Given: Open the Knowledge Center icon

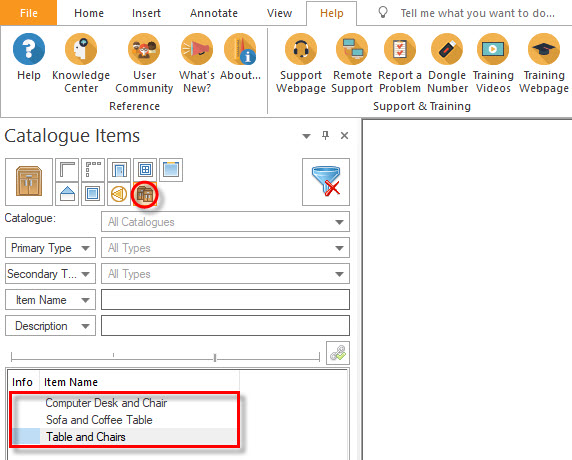Looking at the screenshot, I should click(81, 49).
